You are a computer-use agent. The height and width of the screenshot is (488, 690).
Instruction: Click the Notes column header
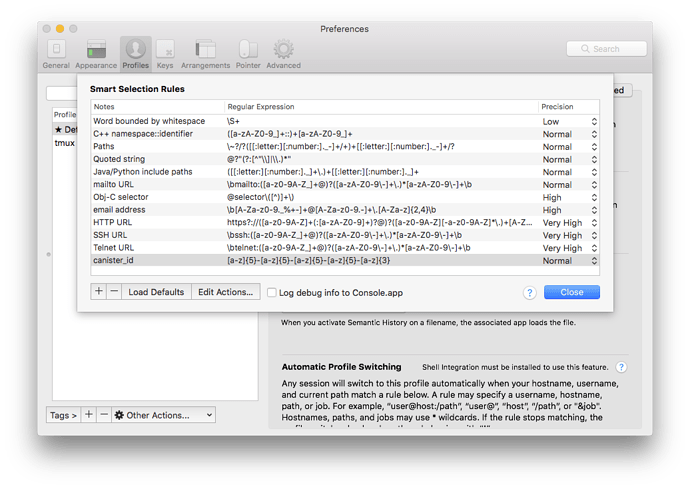coord(104,107)
